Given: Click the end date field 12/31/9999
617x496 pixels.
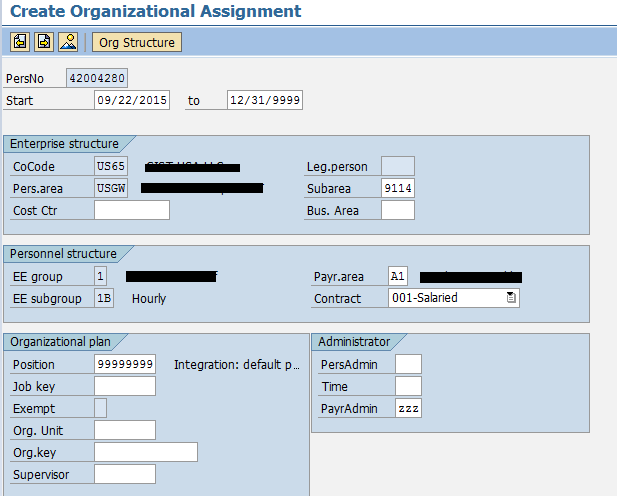Looking at the screenshot, I should (x=264, y=100).
